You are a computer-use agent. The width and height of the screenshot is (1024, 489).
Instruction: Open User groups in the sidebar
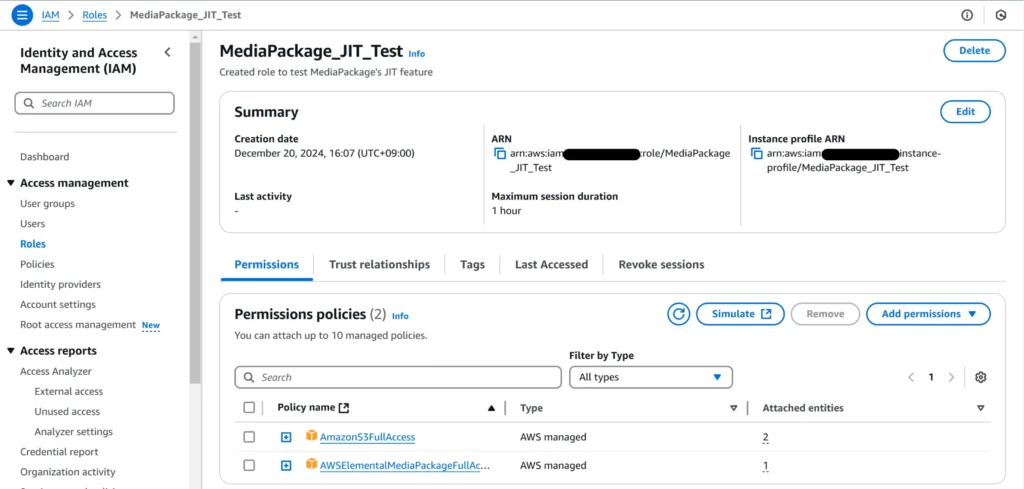click(x=48, y=204)
